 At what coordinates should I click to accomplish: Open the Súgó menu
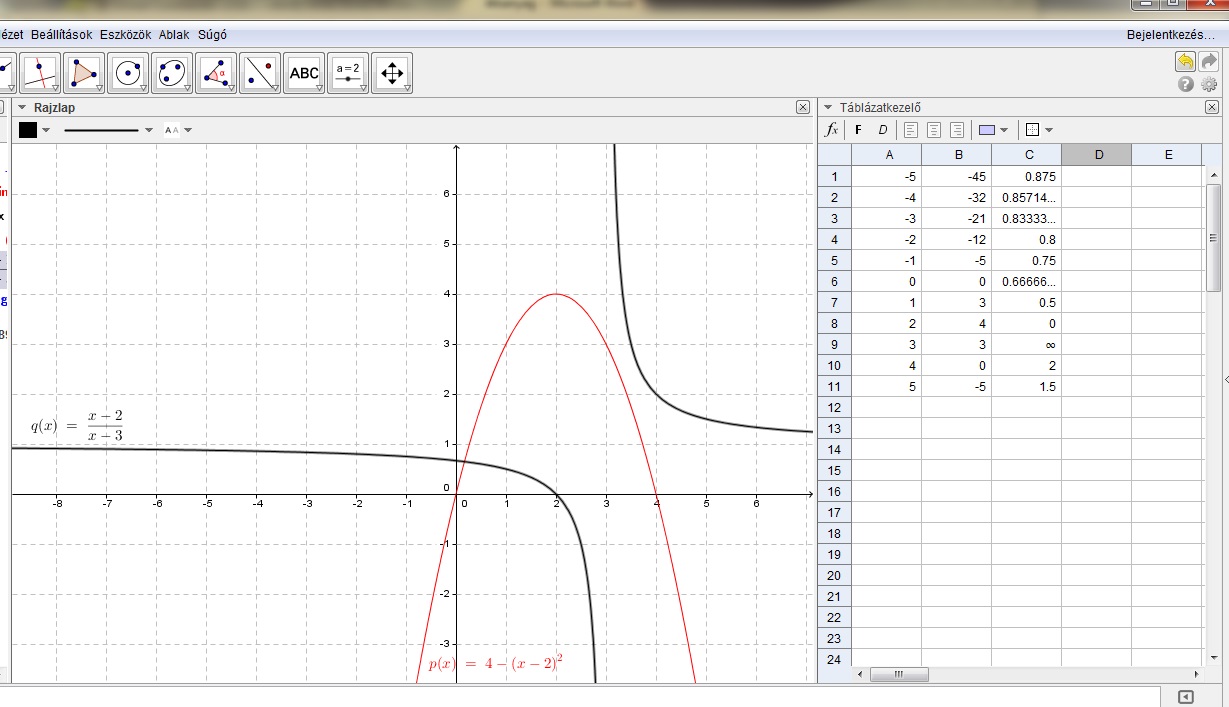(212, 34)
